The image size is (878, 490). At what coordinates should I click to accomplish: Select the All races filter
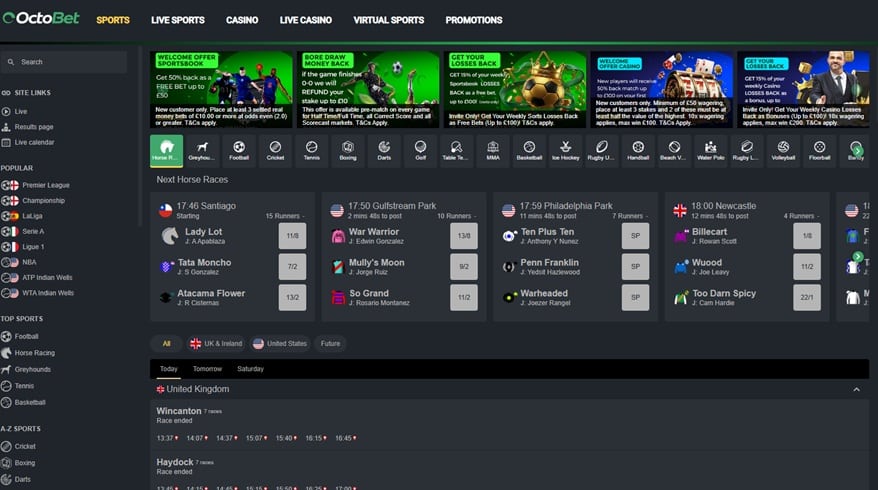(x=166, y=344)
